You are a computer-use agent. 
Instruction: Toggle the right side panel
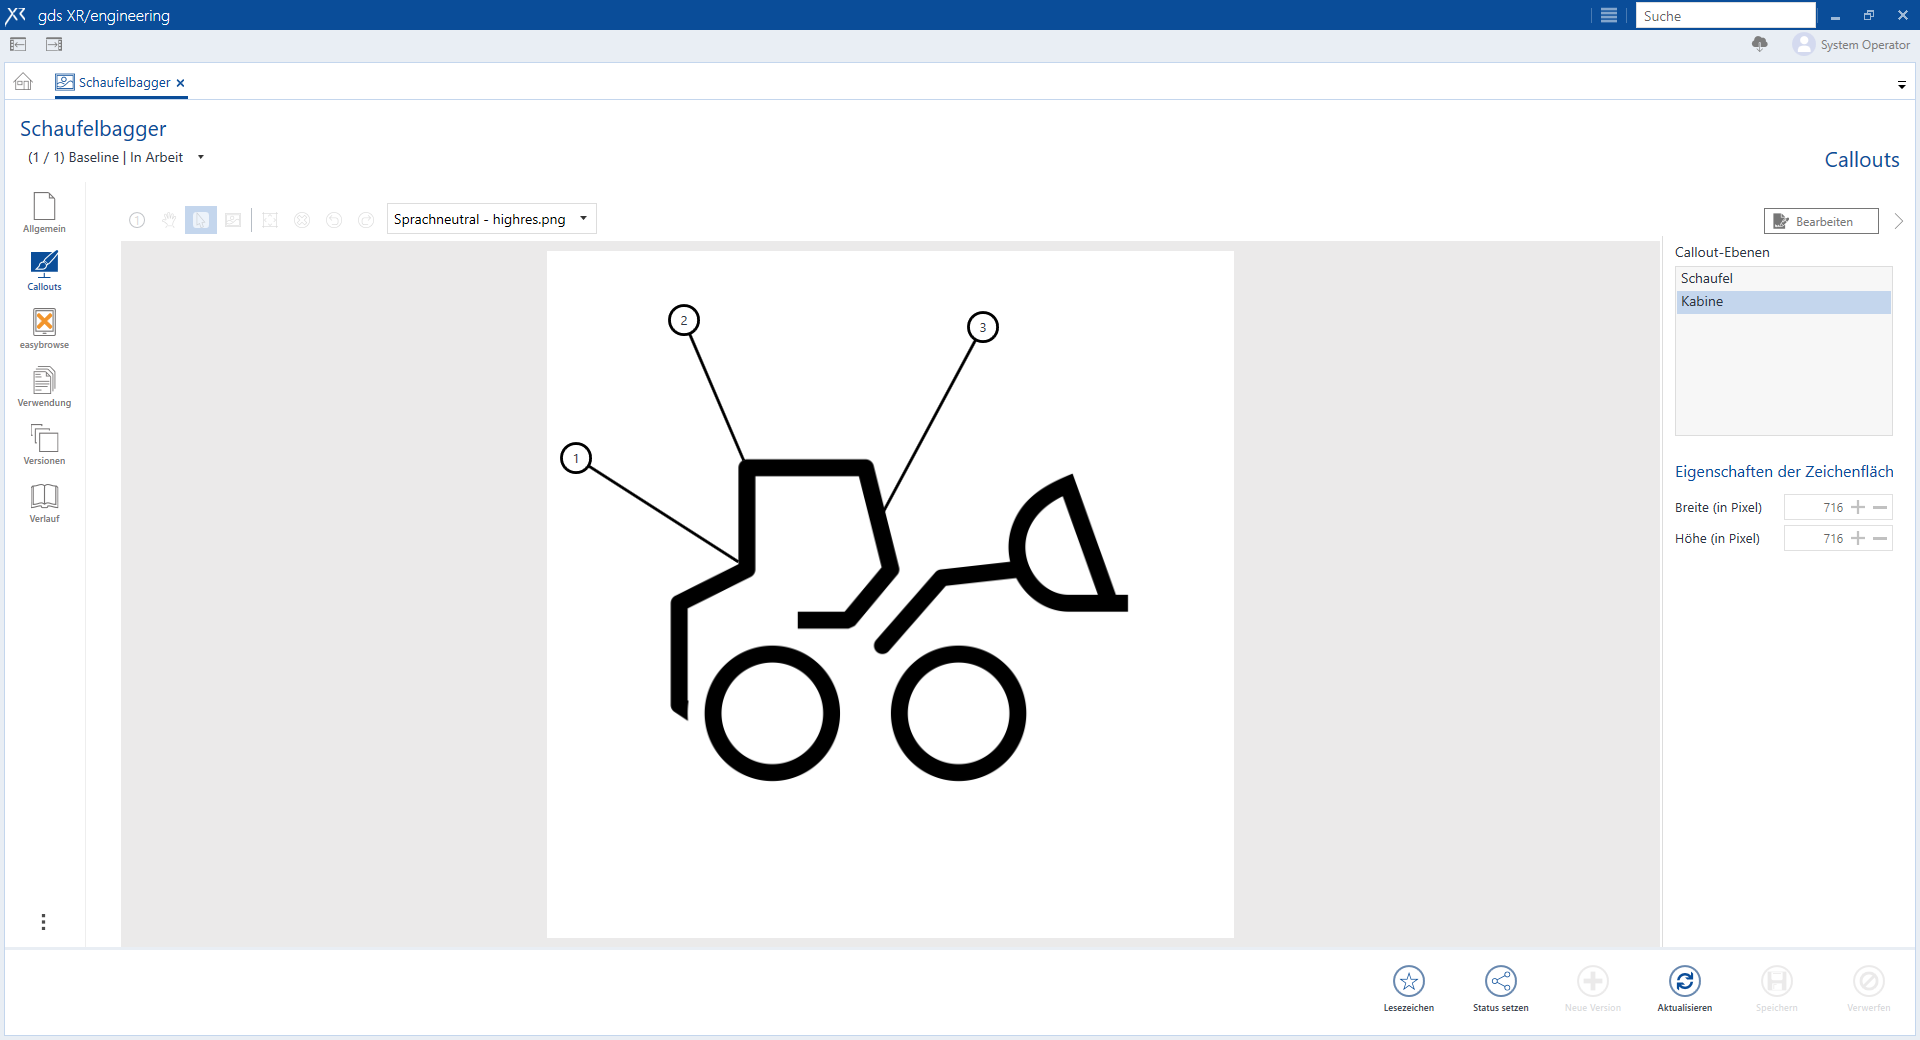click(x=54, y=44)
